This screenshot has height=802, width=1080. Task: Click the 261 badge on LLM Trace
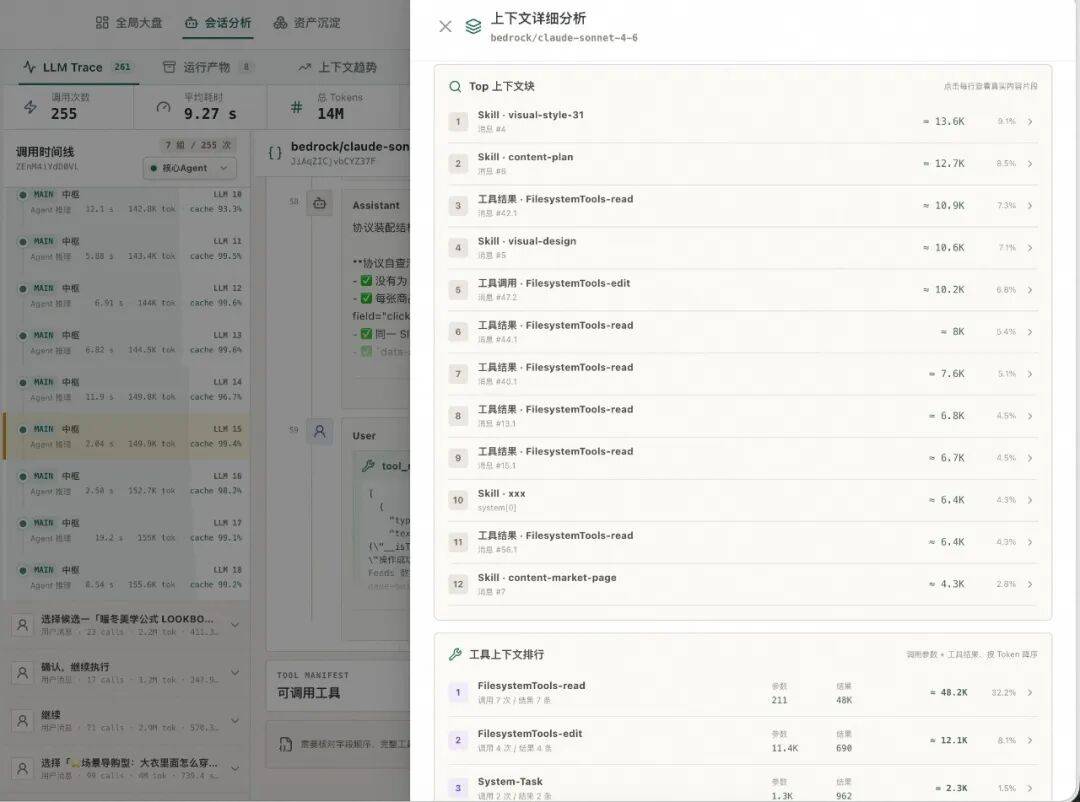pos(122,67)
